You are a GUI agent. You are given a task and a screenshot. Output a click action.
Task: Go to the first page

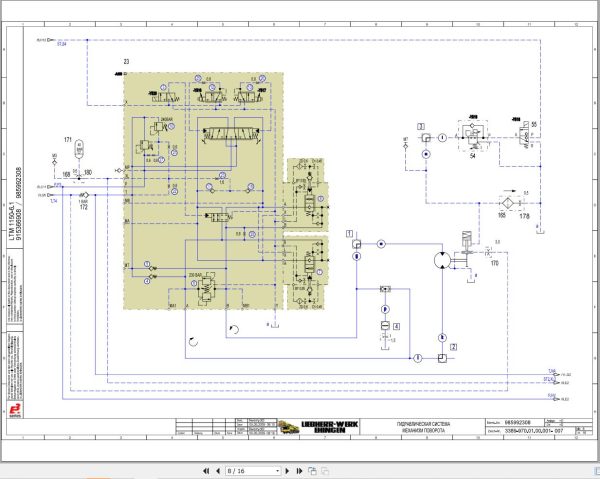[x=206, y=471]
